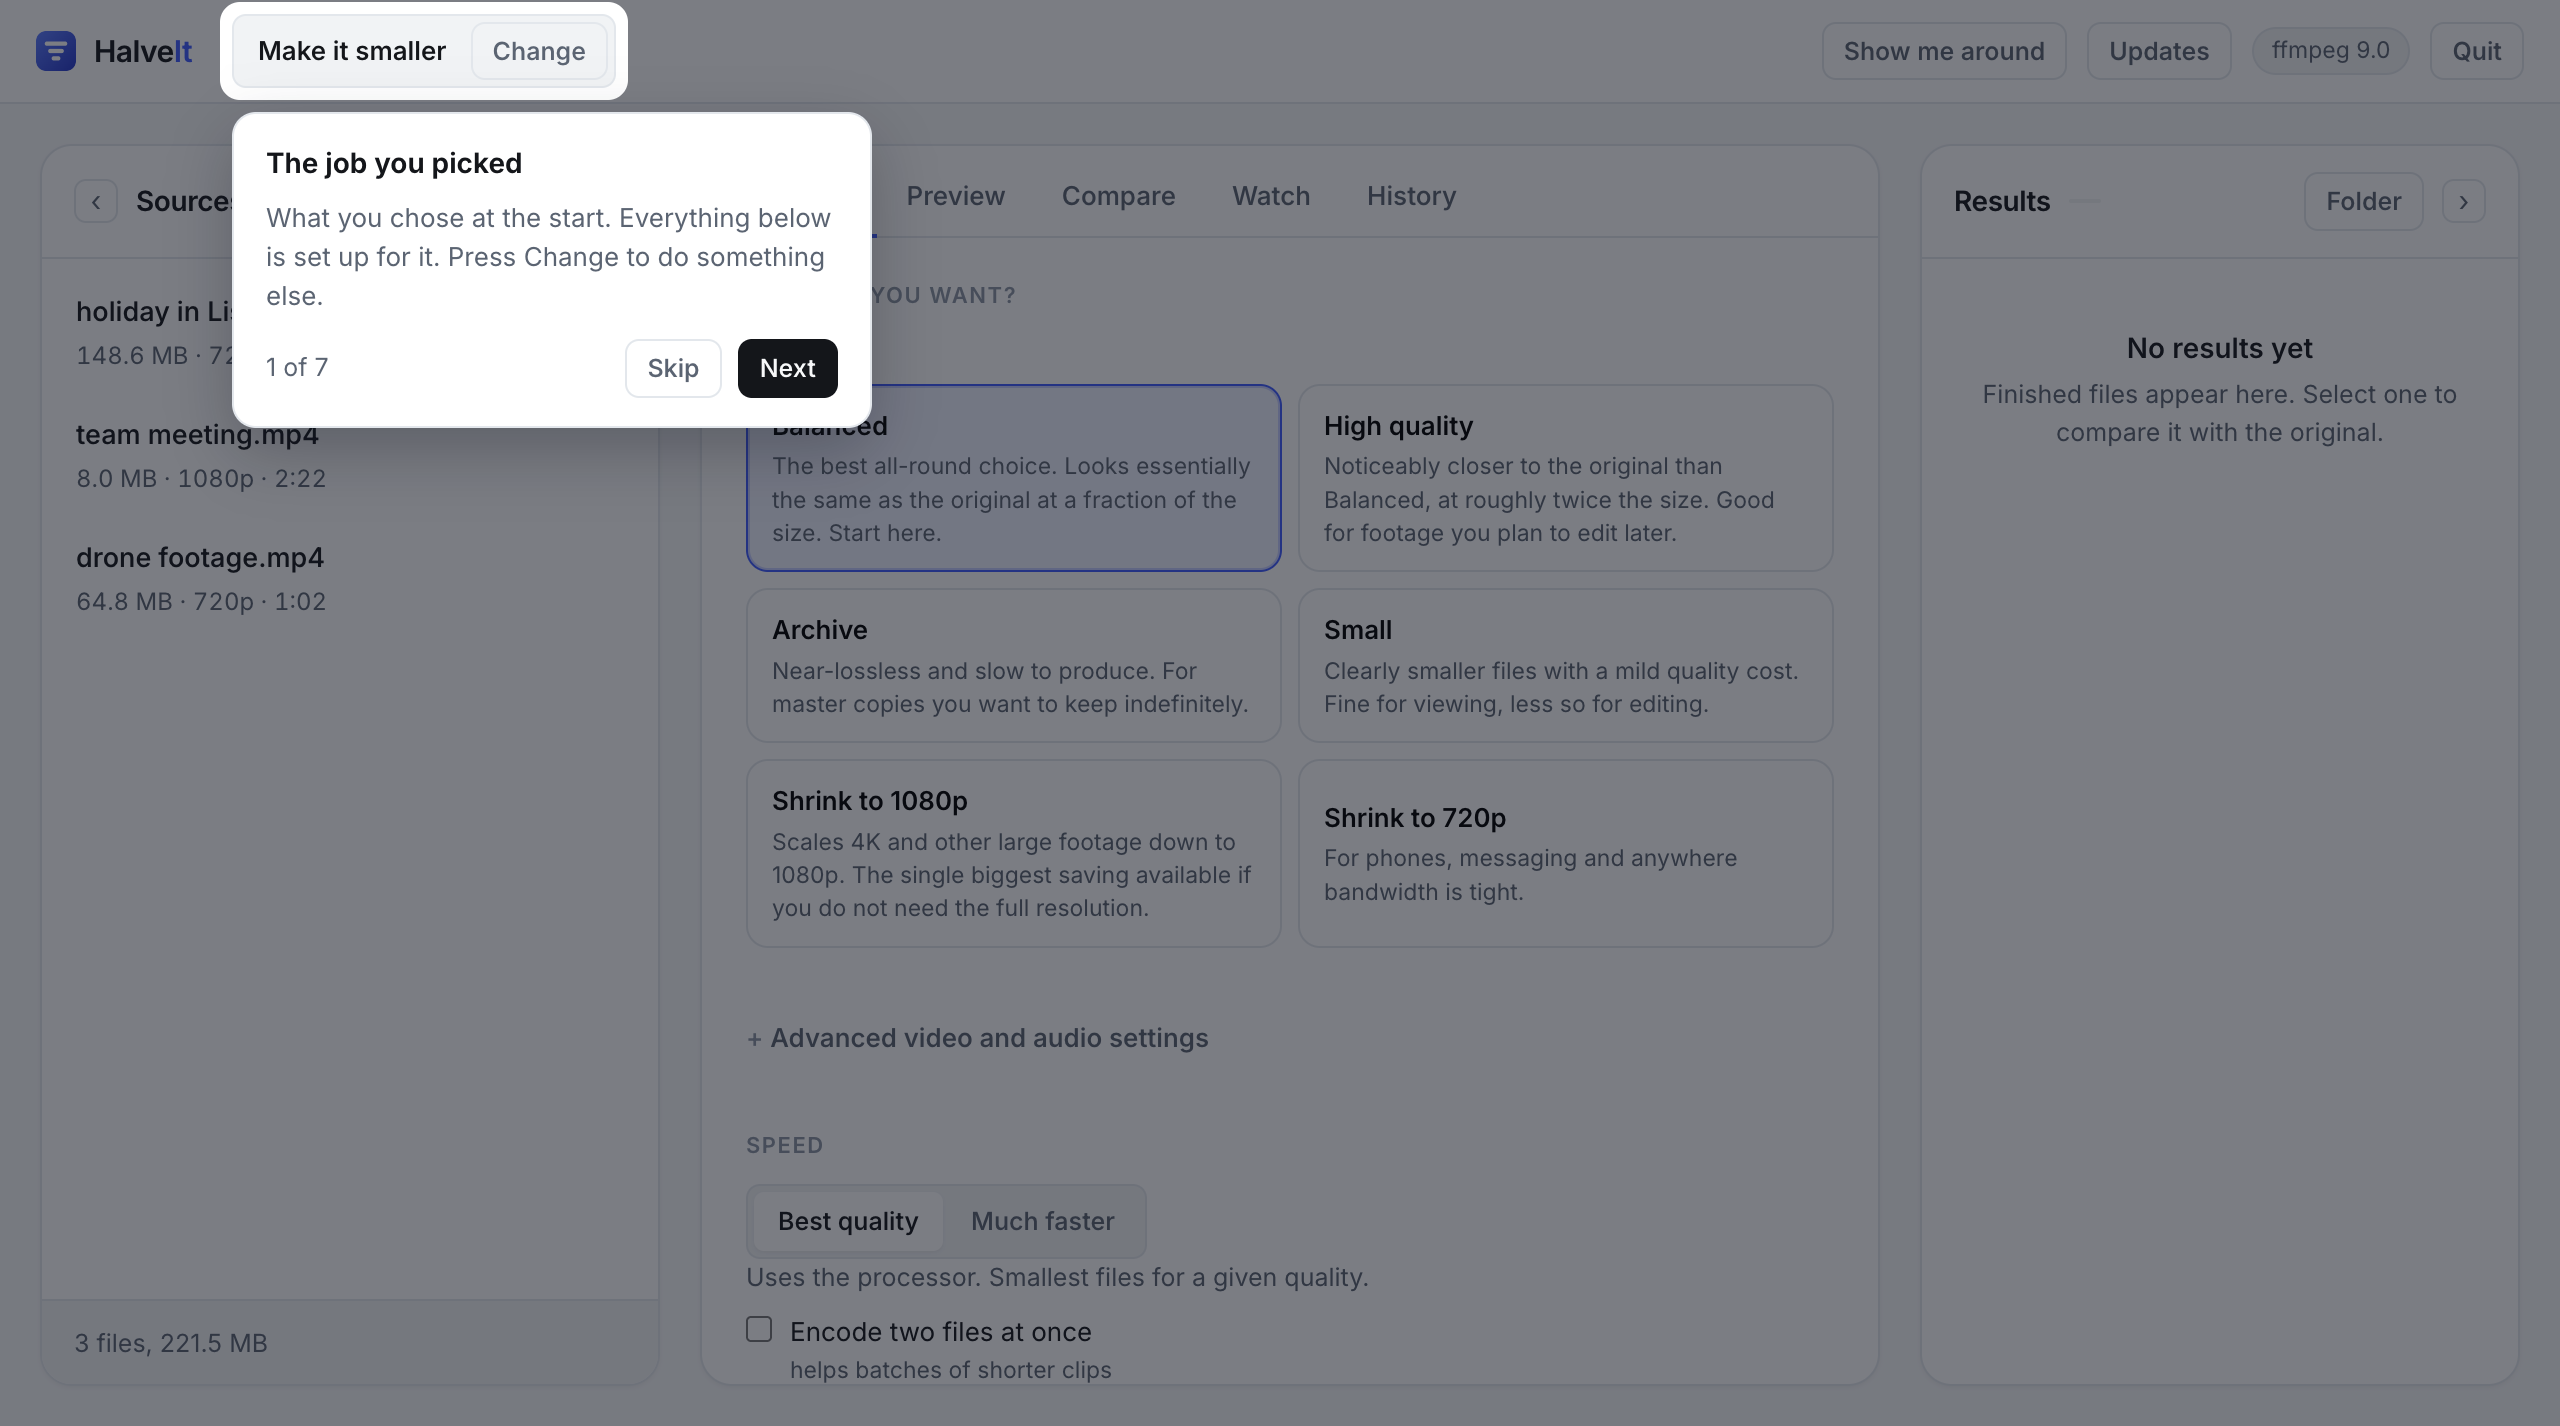Viewport: 2560px width, 1426px height.
Task: Check for Updates
Action: pos(2159,51)
